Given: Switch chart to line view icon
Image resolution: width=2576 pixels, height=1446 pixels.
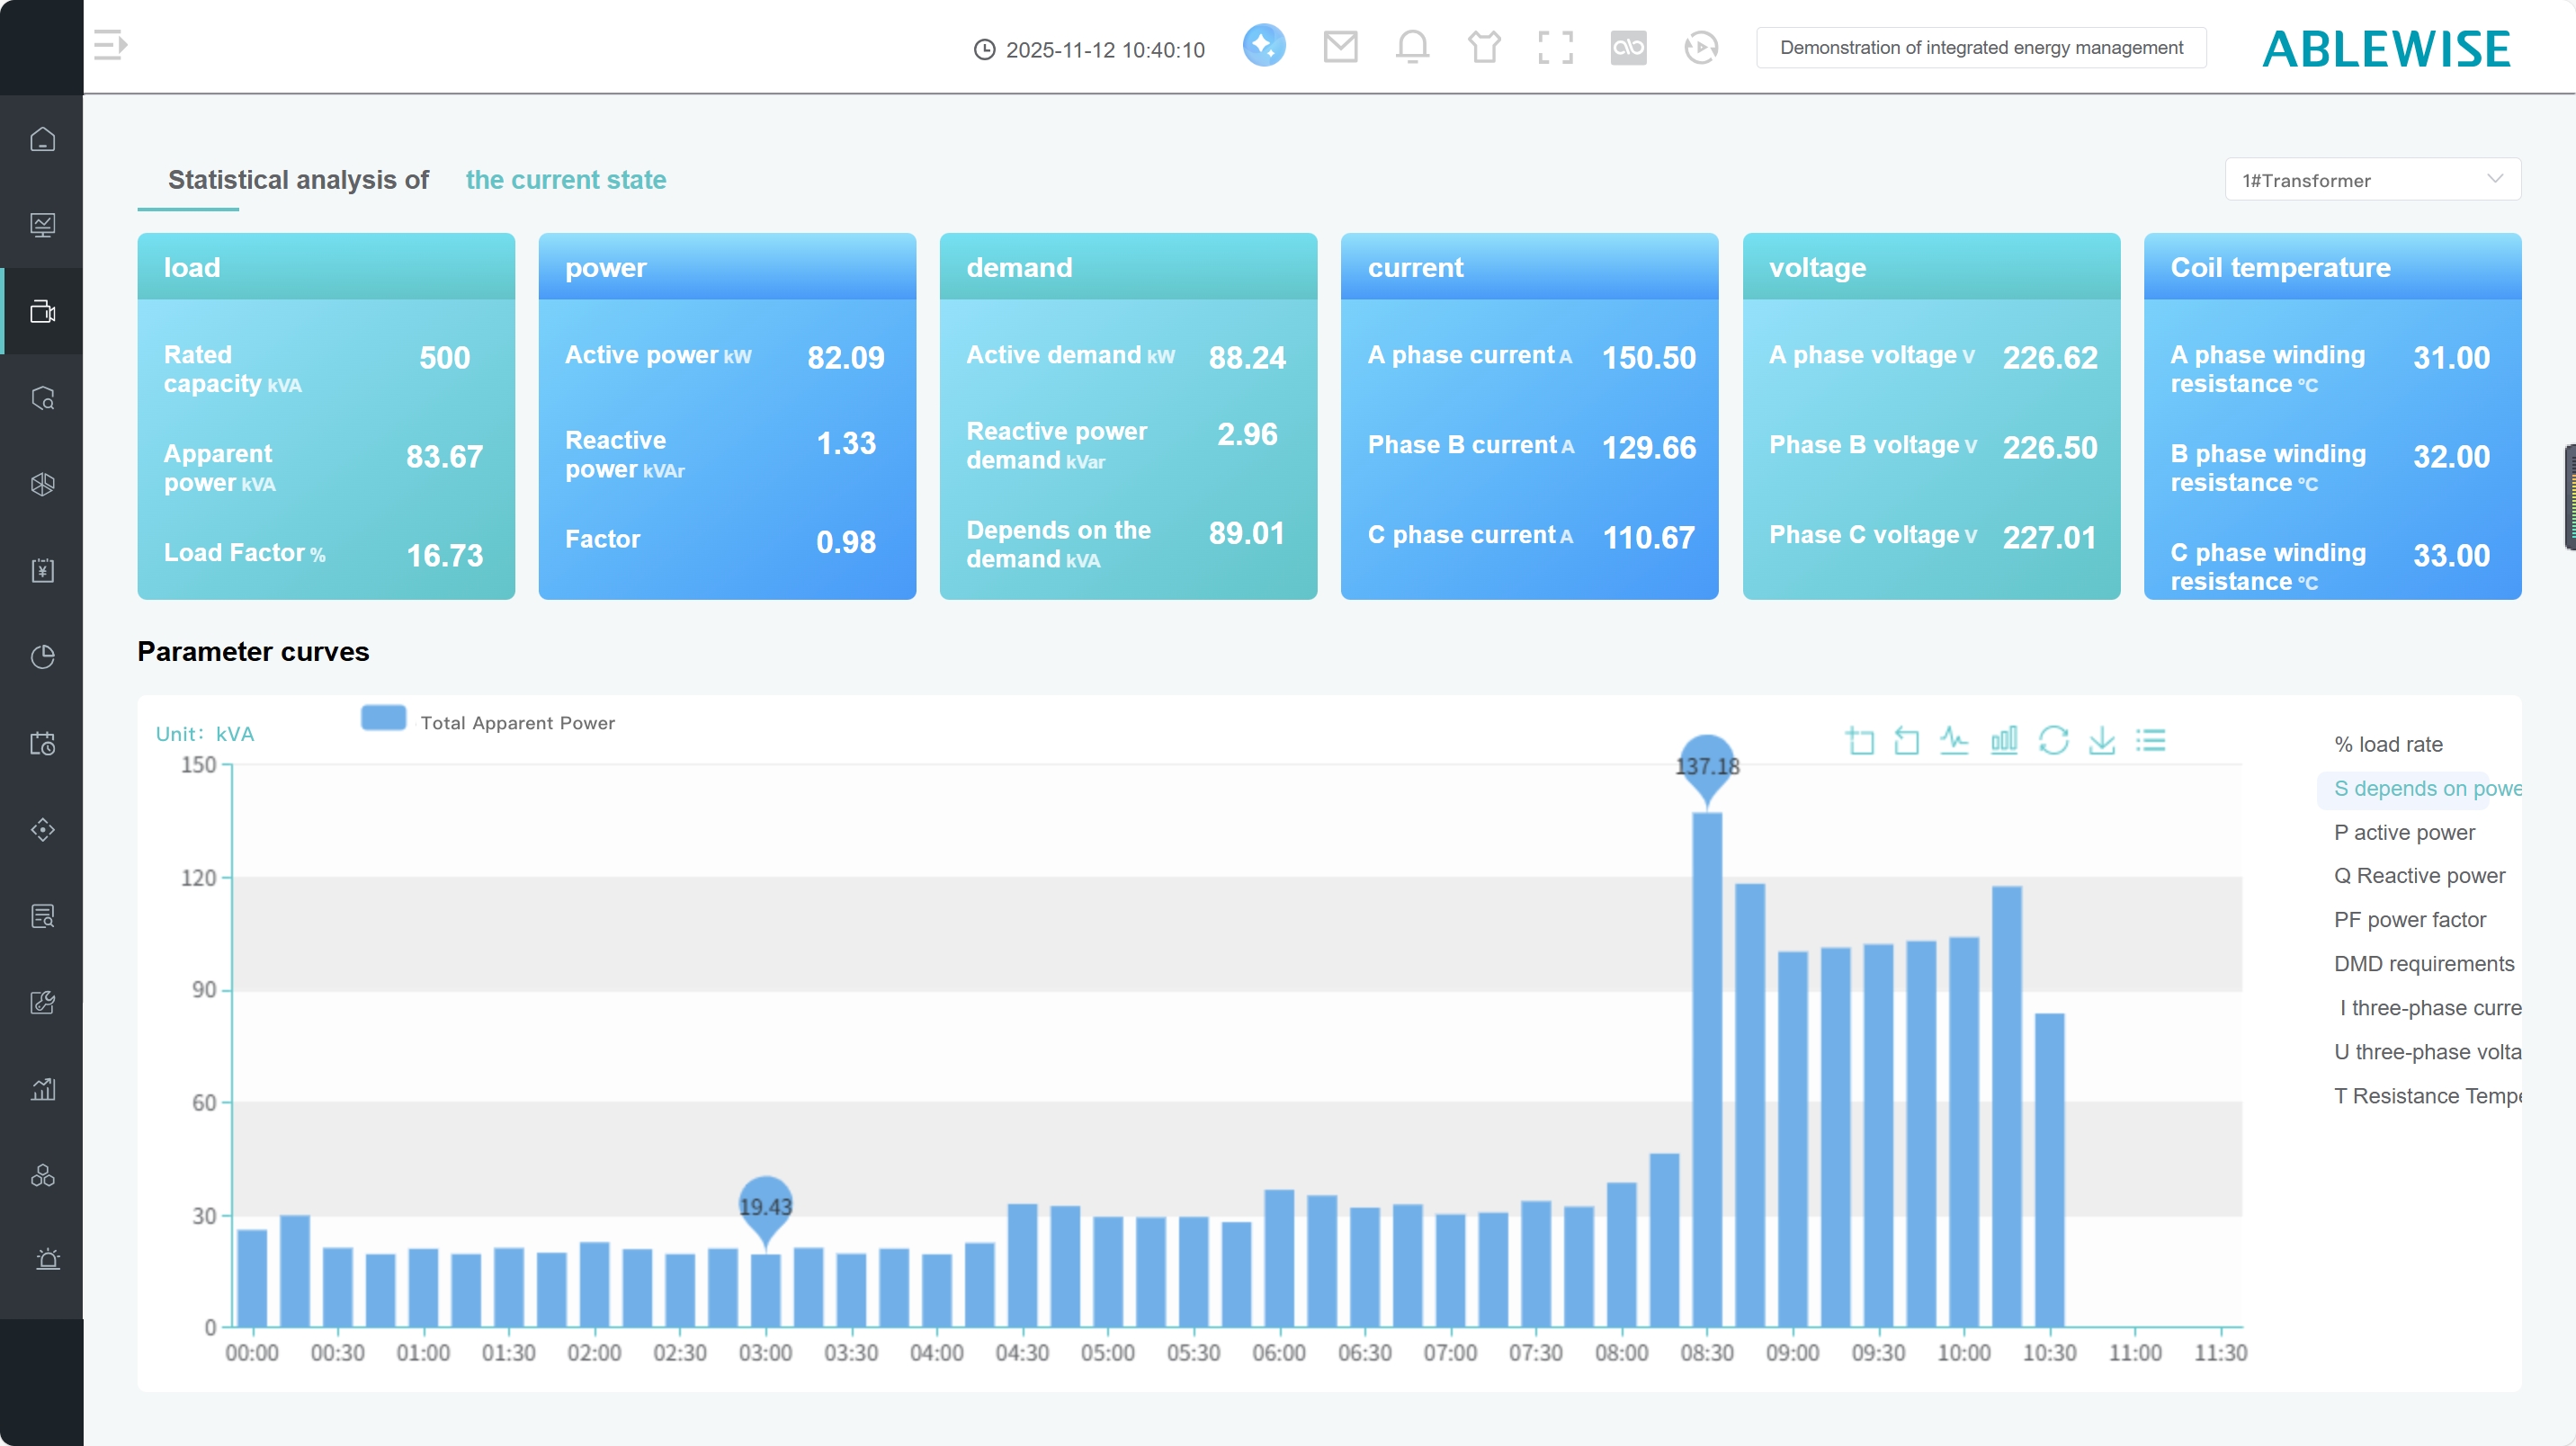Looking at the screenshot, I should pos(1954,741).
